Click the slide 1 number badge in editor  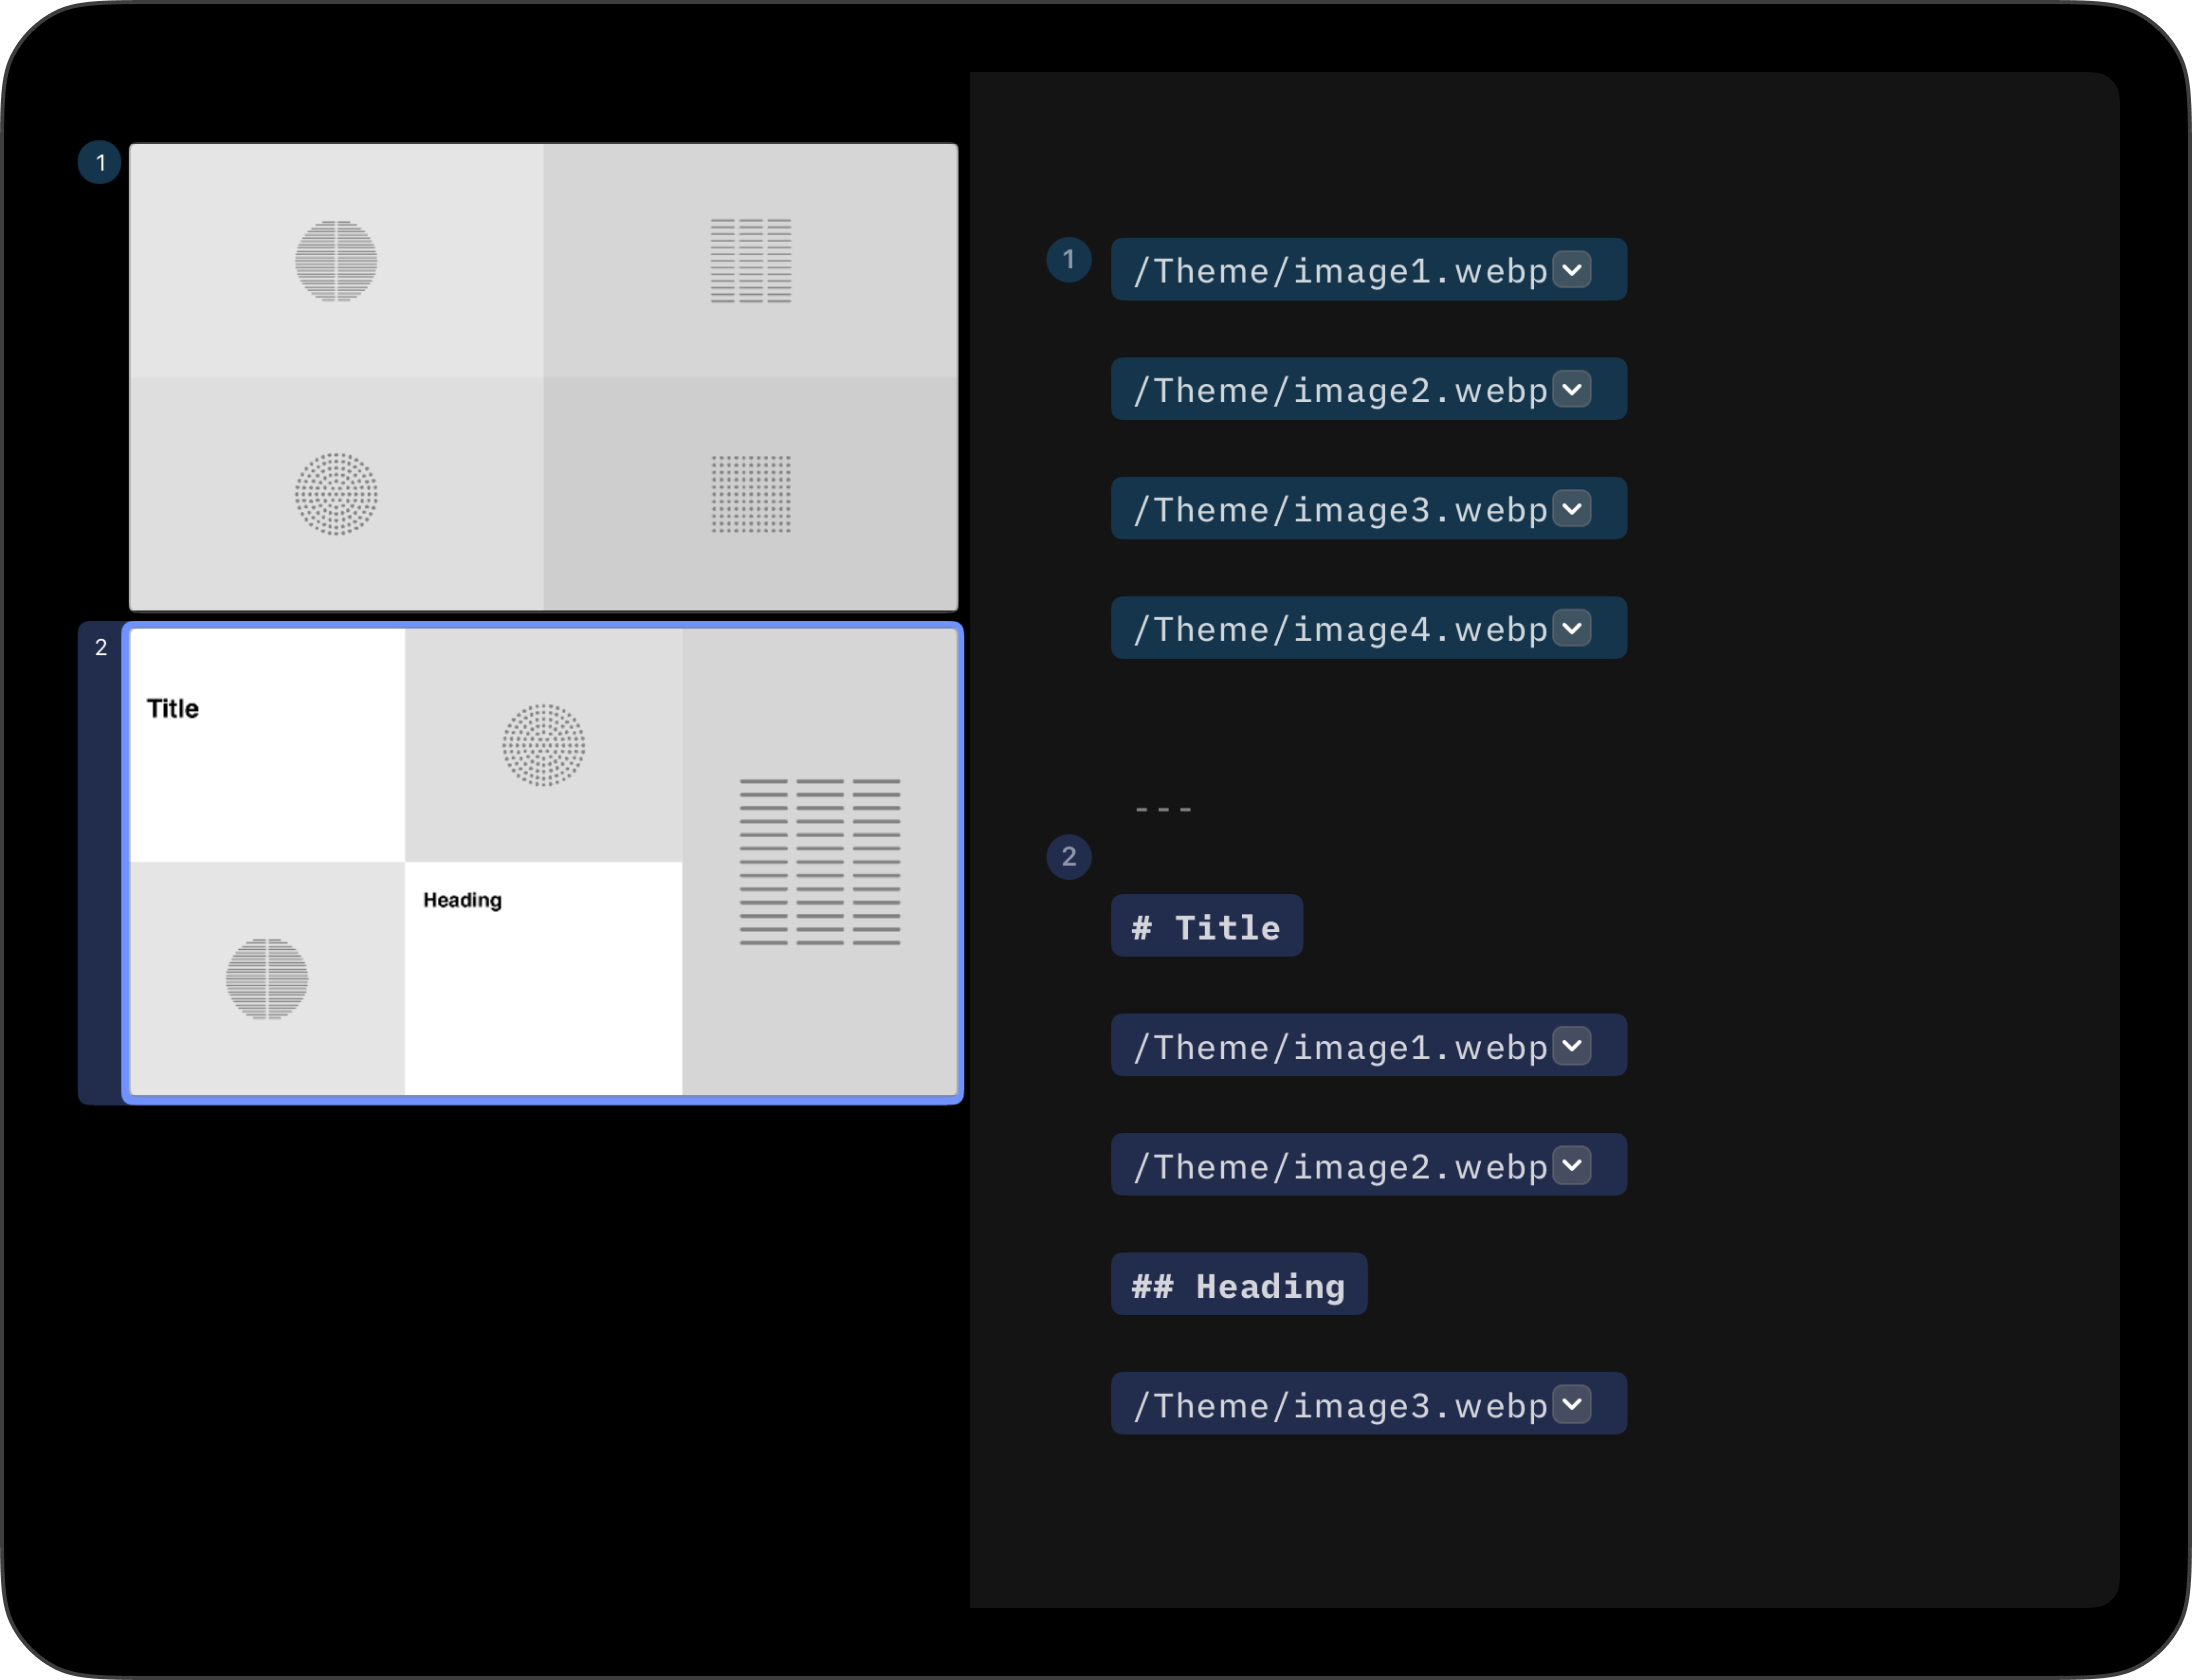(x=1068, y=260)
